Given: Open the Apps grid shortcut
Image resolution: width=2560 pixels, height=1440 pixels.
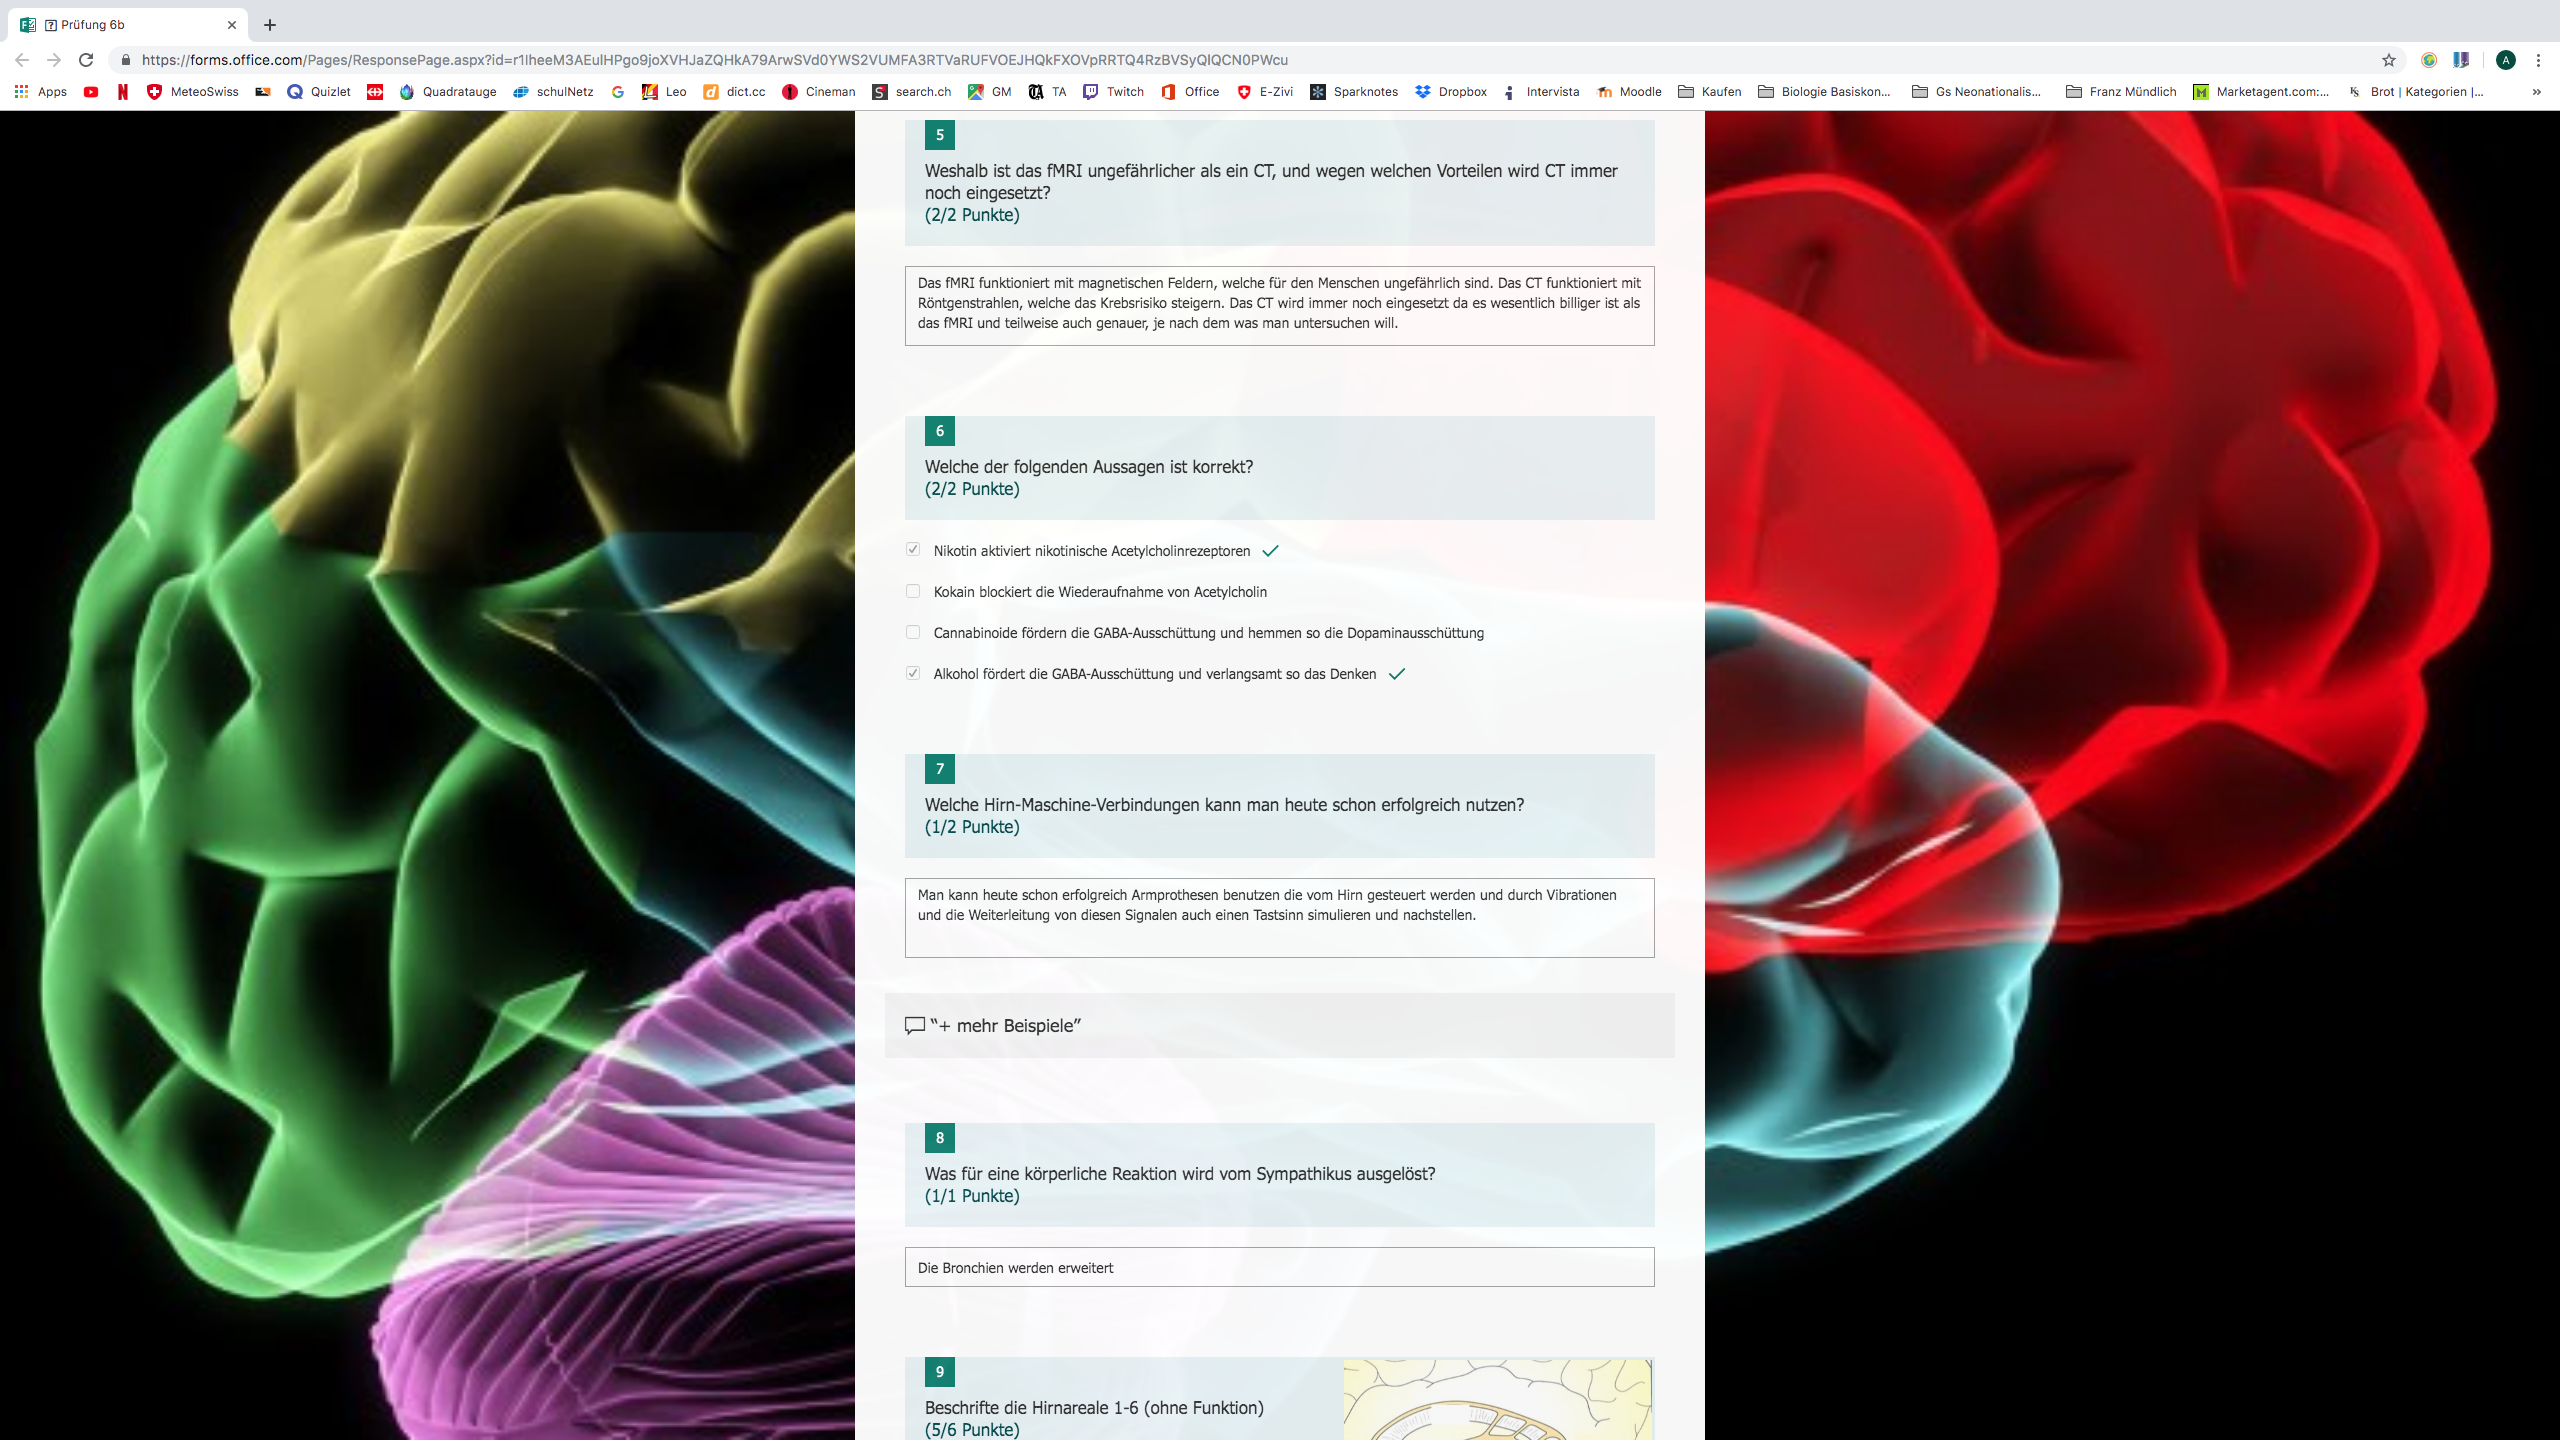Looking at the screenshot, I should 40,92.
